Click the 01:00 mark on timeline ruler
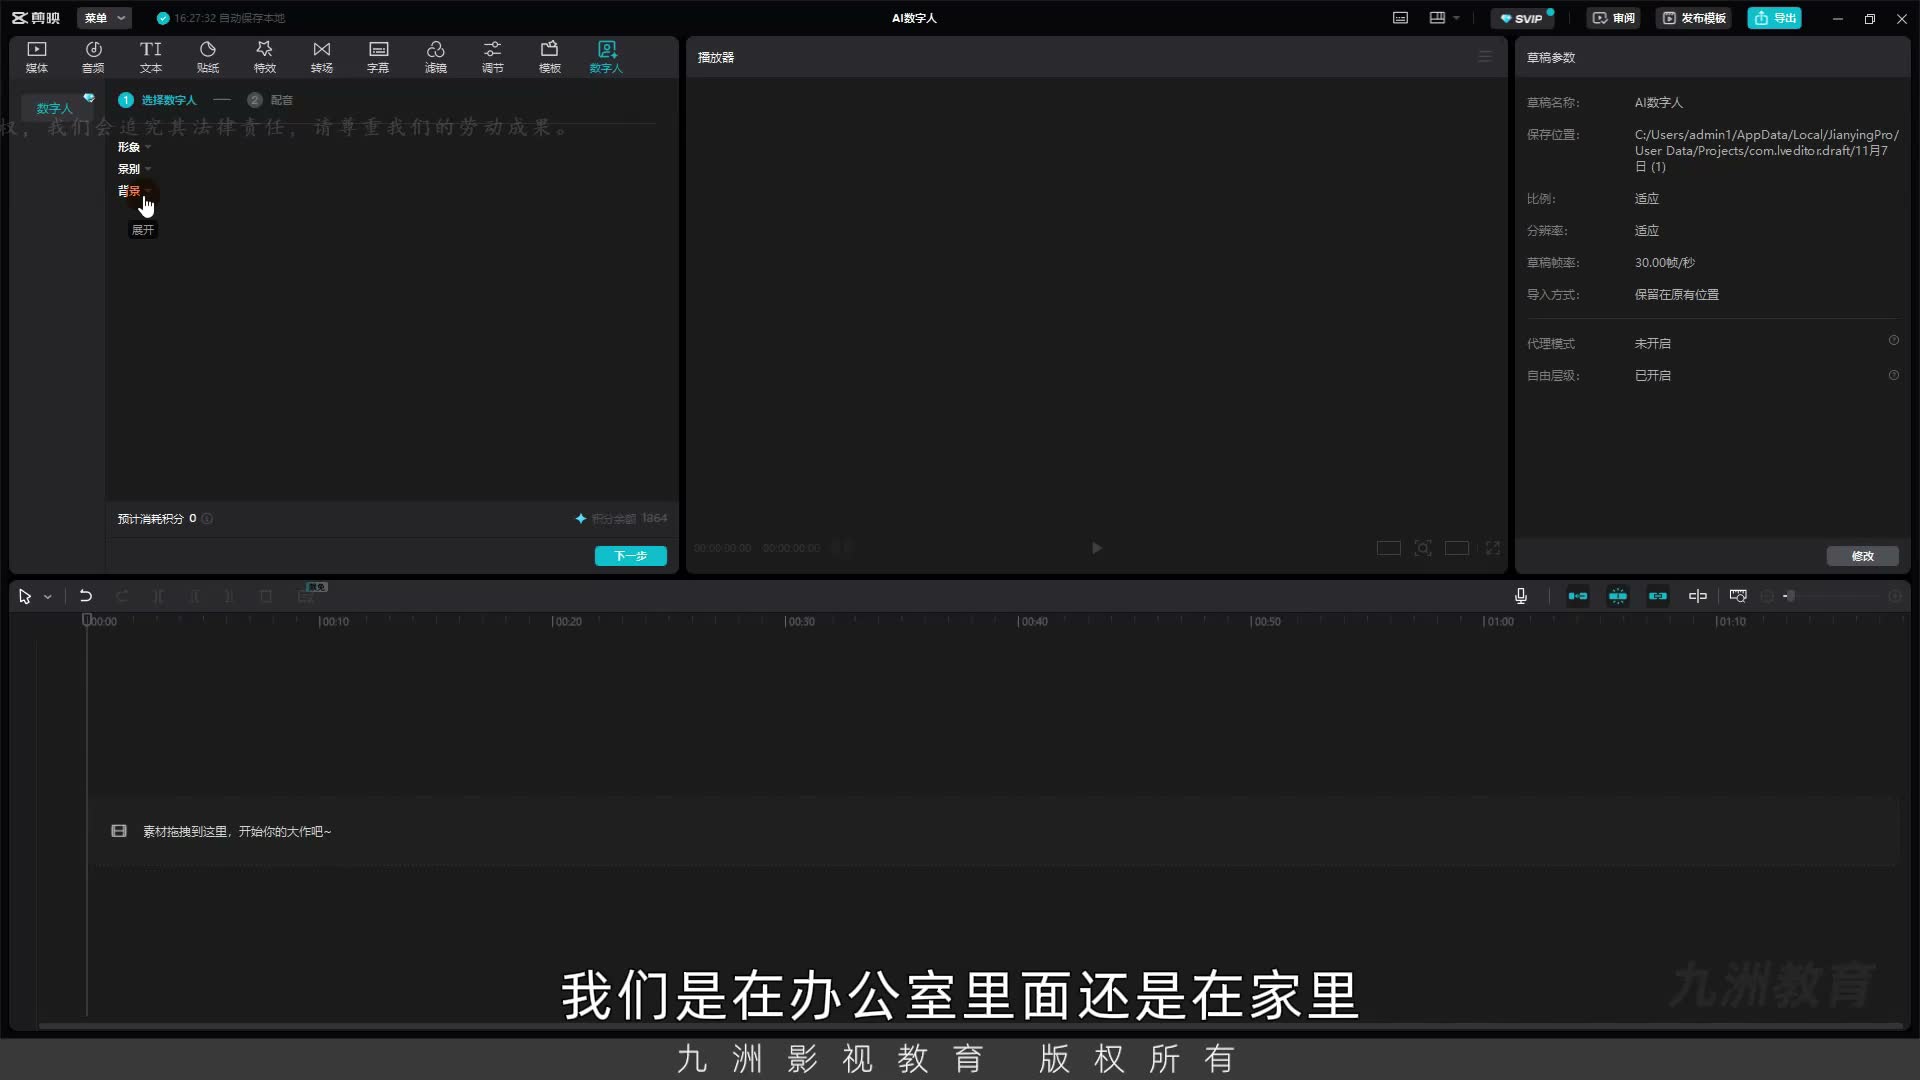Image resolution: width=1920 pixels, height=1080 pixels. (x=1498, y=622)
